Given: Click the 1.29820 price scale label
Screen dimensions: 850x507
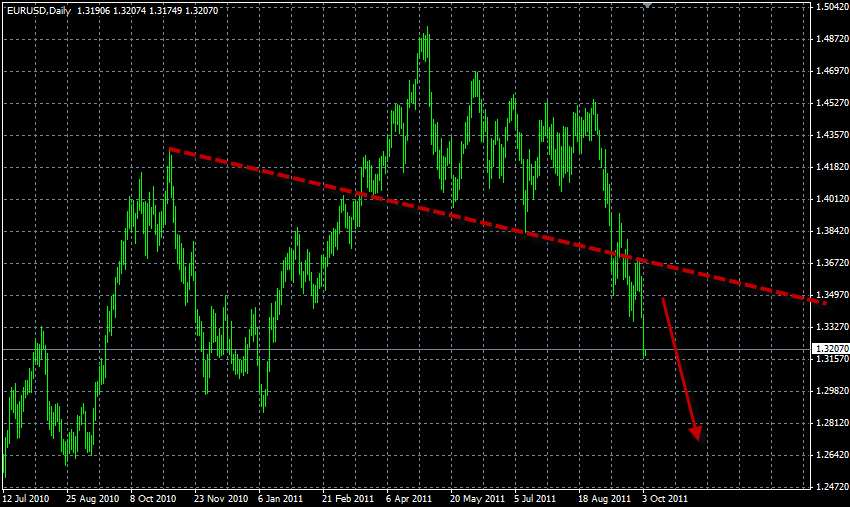Looking at the screenshot, I should (x=832, y=391).
